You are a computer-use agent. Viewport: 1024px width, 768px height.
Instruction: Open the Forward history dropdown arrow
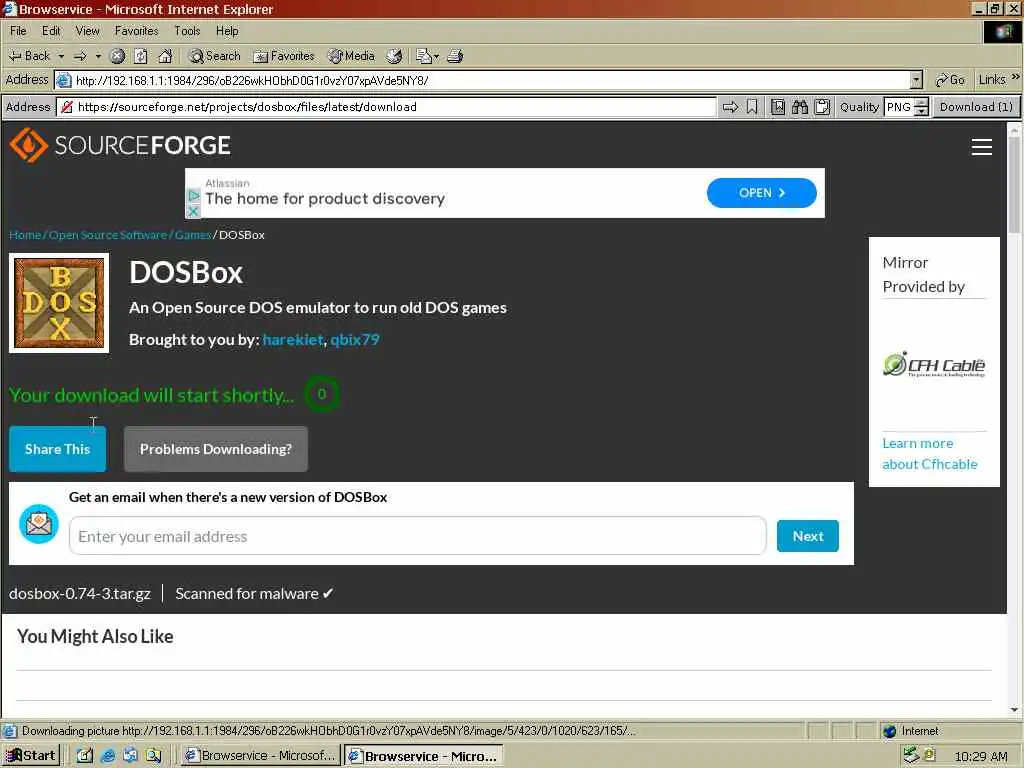pyautogui.click(x=98, y=56)
